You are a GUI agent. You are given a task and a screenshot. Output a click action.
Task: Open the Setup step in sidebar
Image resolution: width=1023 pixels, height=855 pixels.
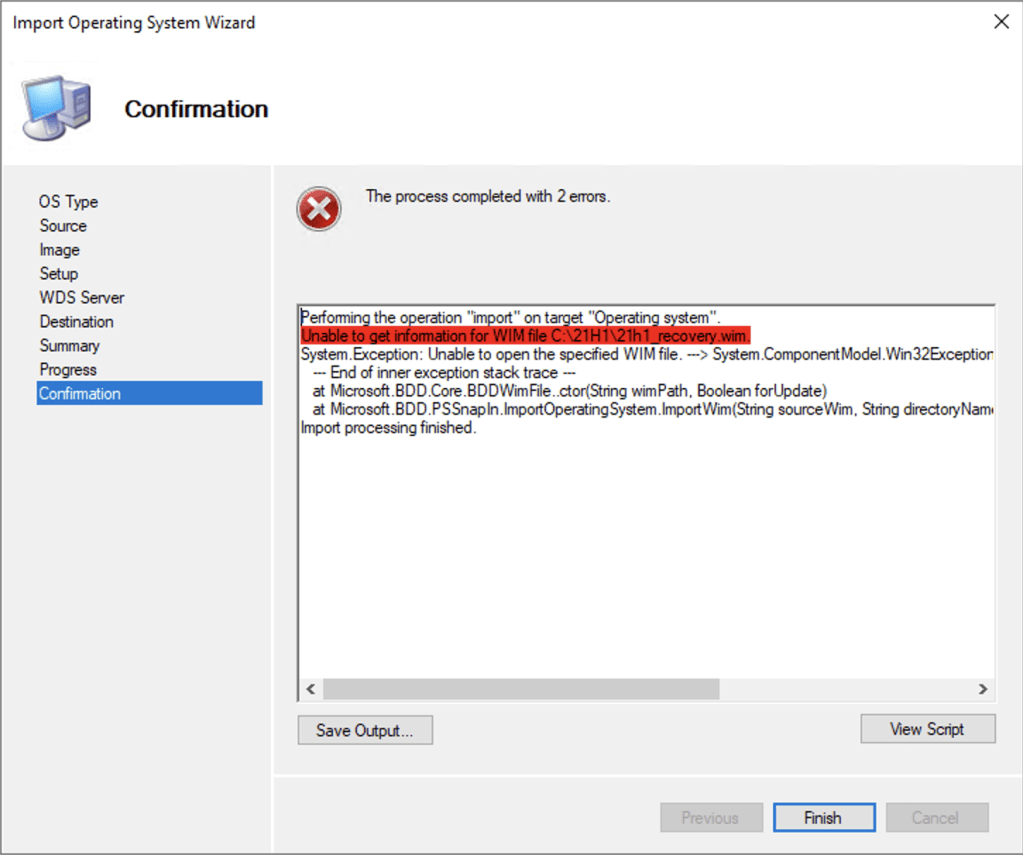coord(58,274)
